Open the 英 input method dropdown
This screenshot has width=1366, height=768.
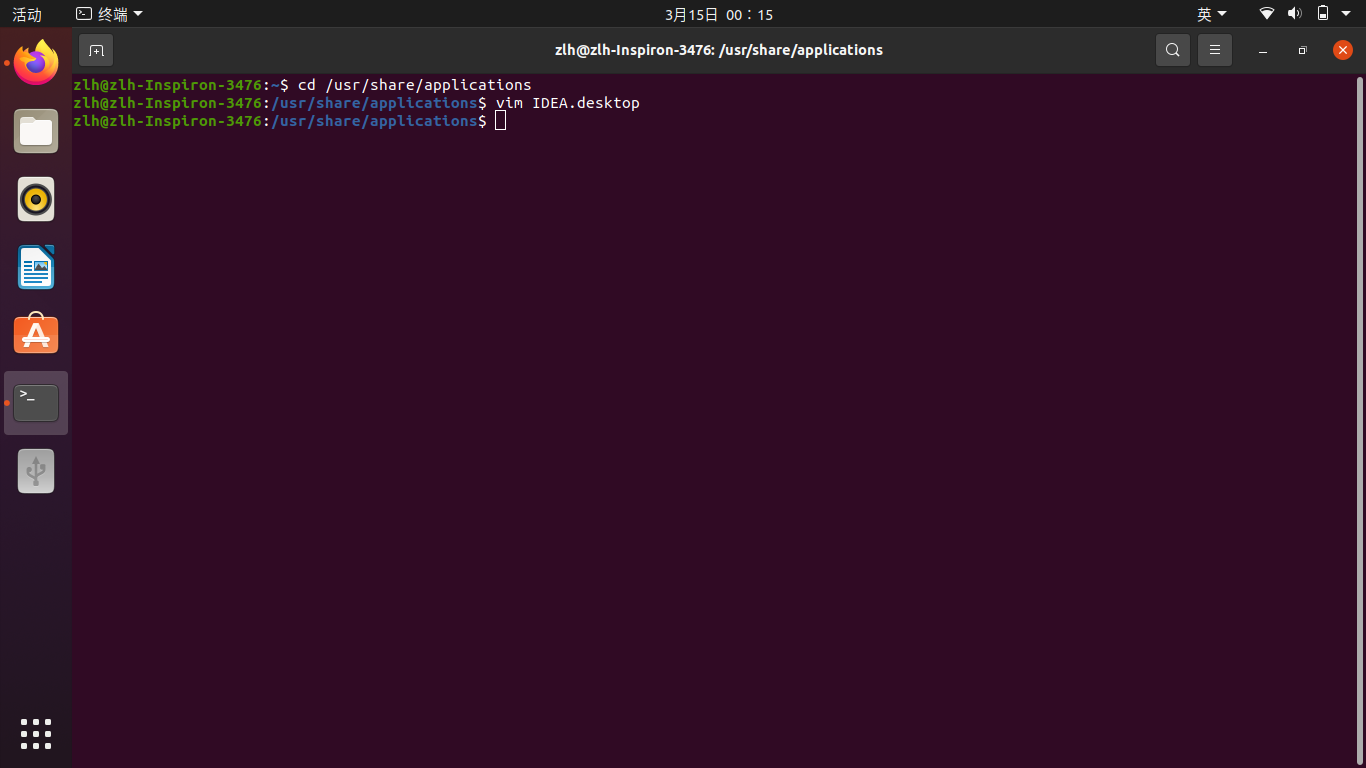1211,14
